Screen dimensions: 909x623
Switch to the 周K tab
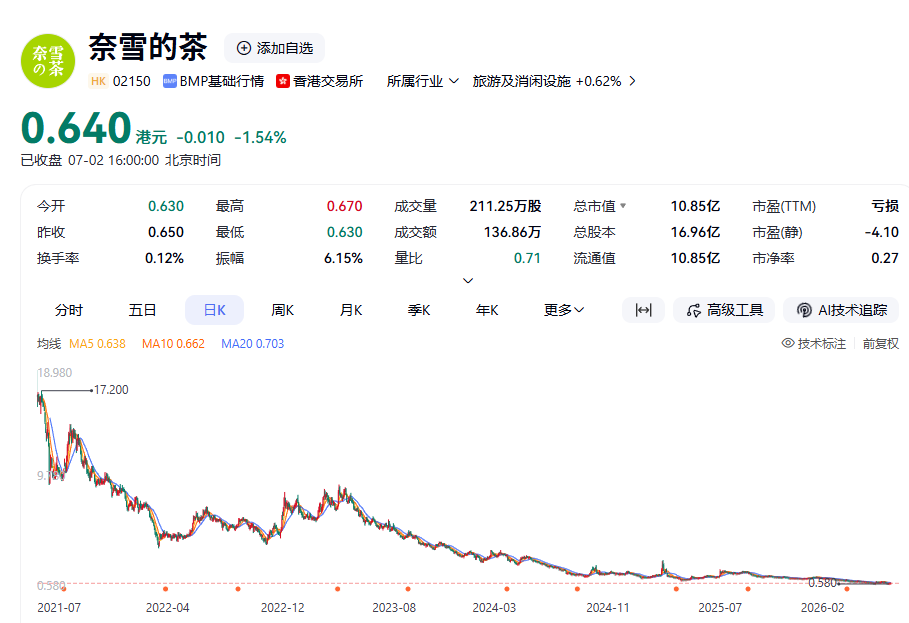point(282,310)
